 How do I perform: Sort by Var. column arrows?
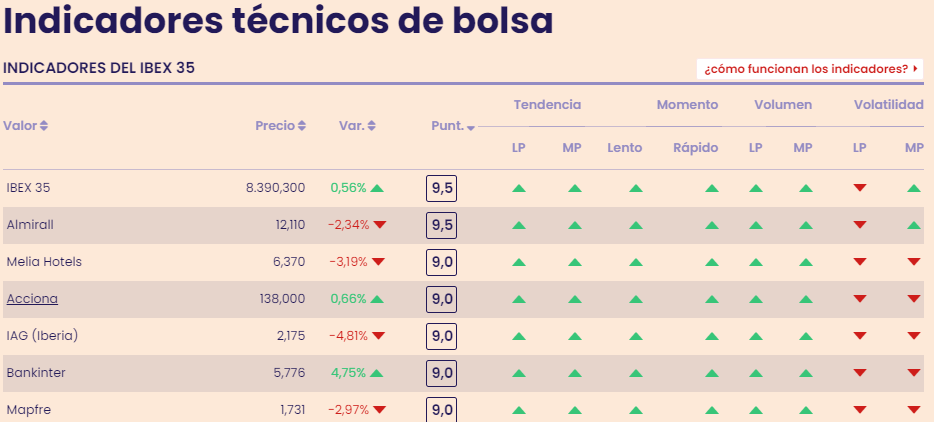point(371,126)
